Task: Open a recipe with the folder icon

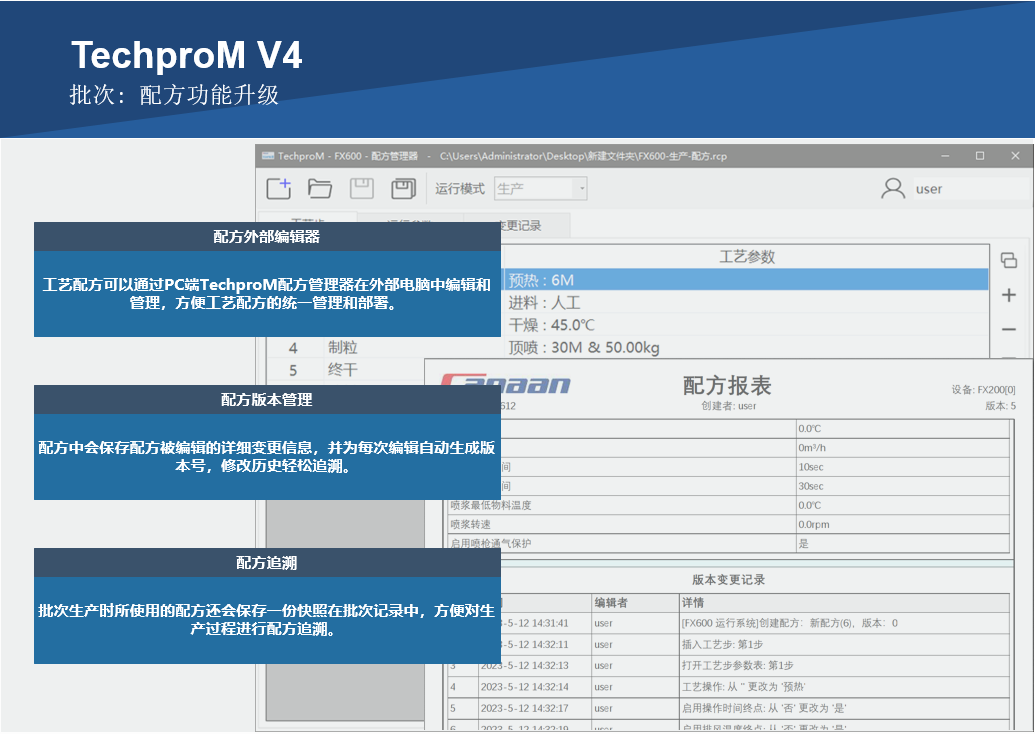Action: point(320,189)
